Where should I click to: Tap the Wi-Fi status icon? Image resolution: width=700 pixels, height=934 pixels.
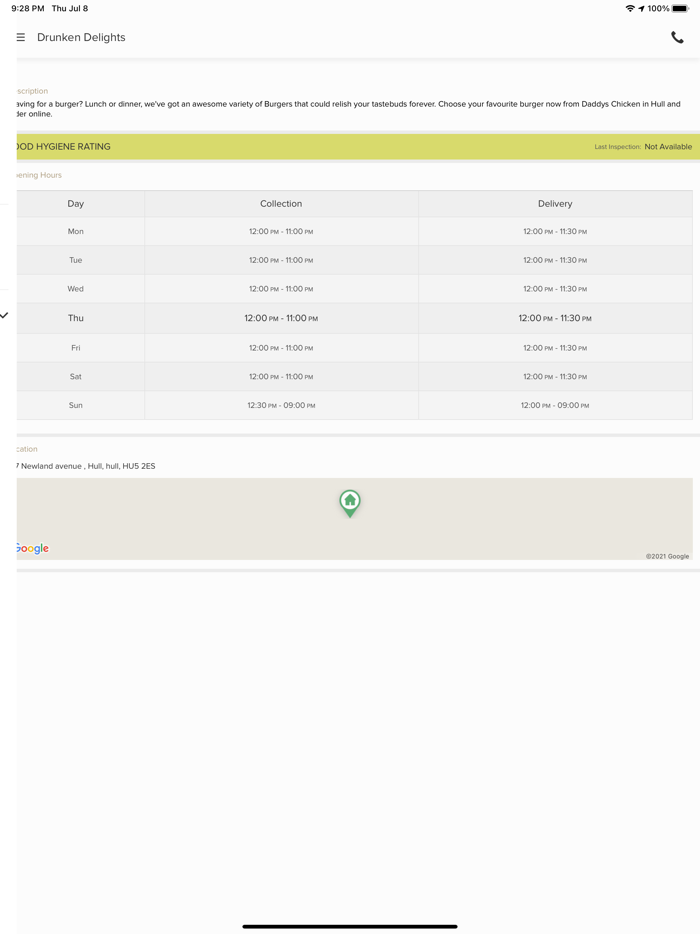[630, 8]
